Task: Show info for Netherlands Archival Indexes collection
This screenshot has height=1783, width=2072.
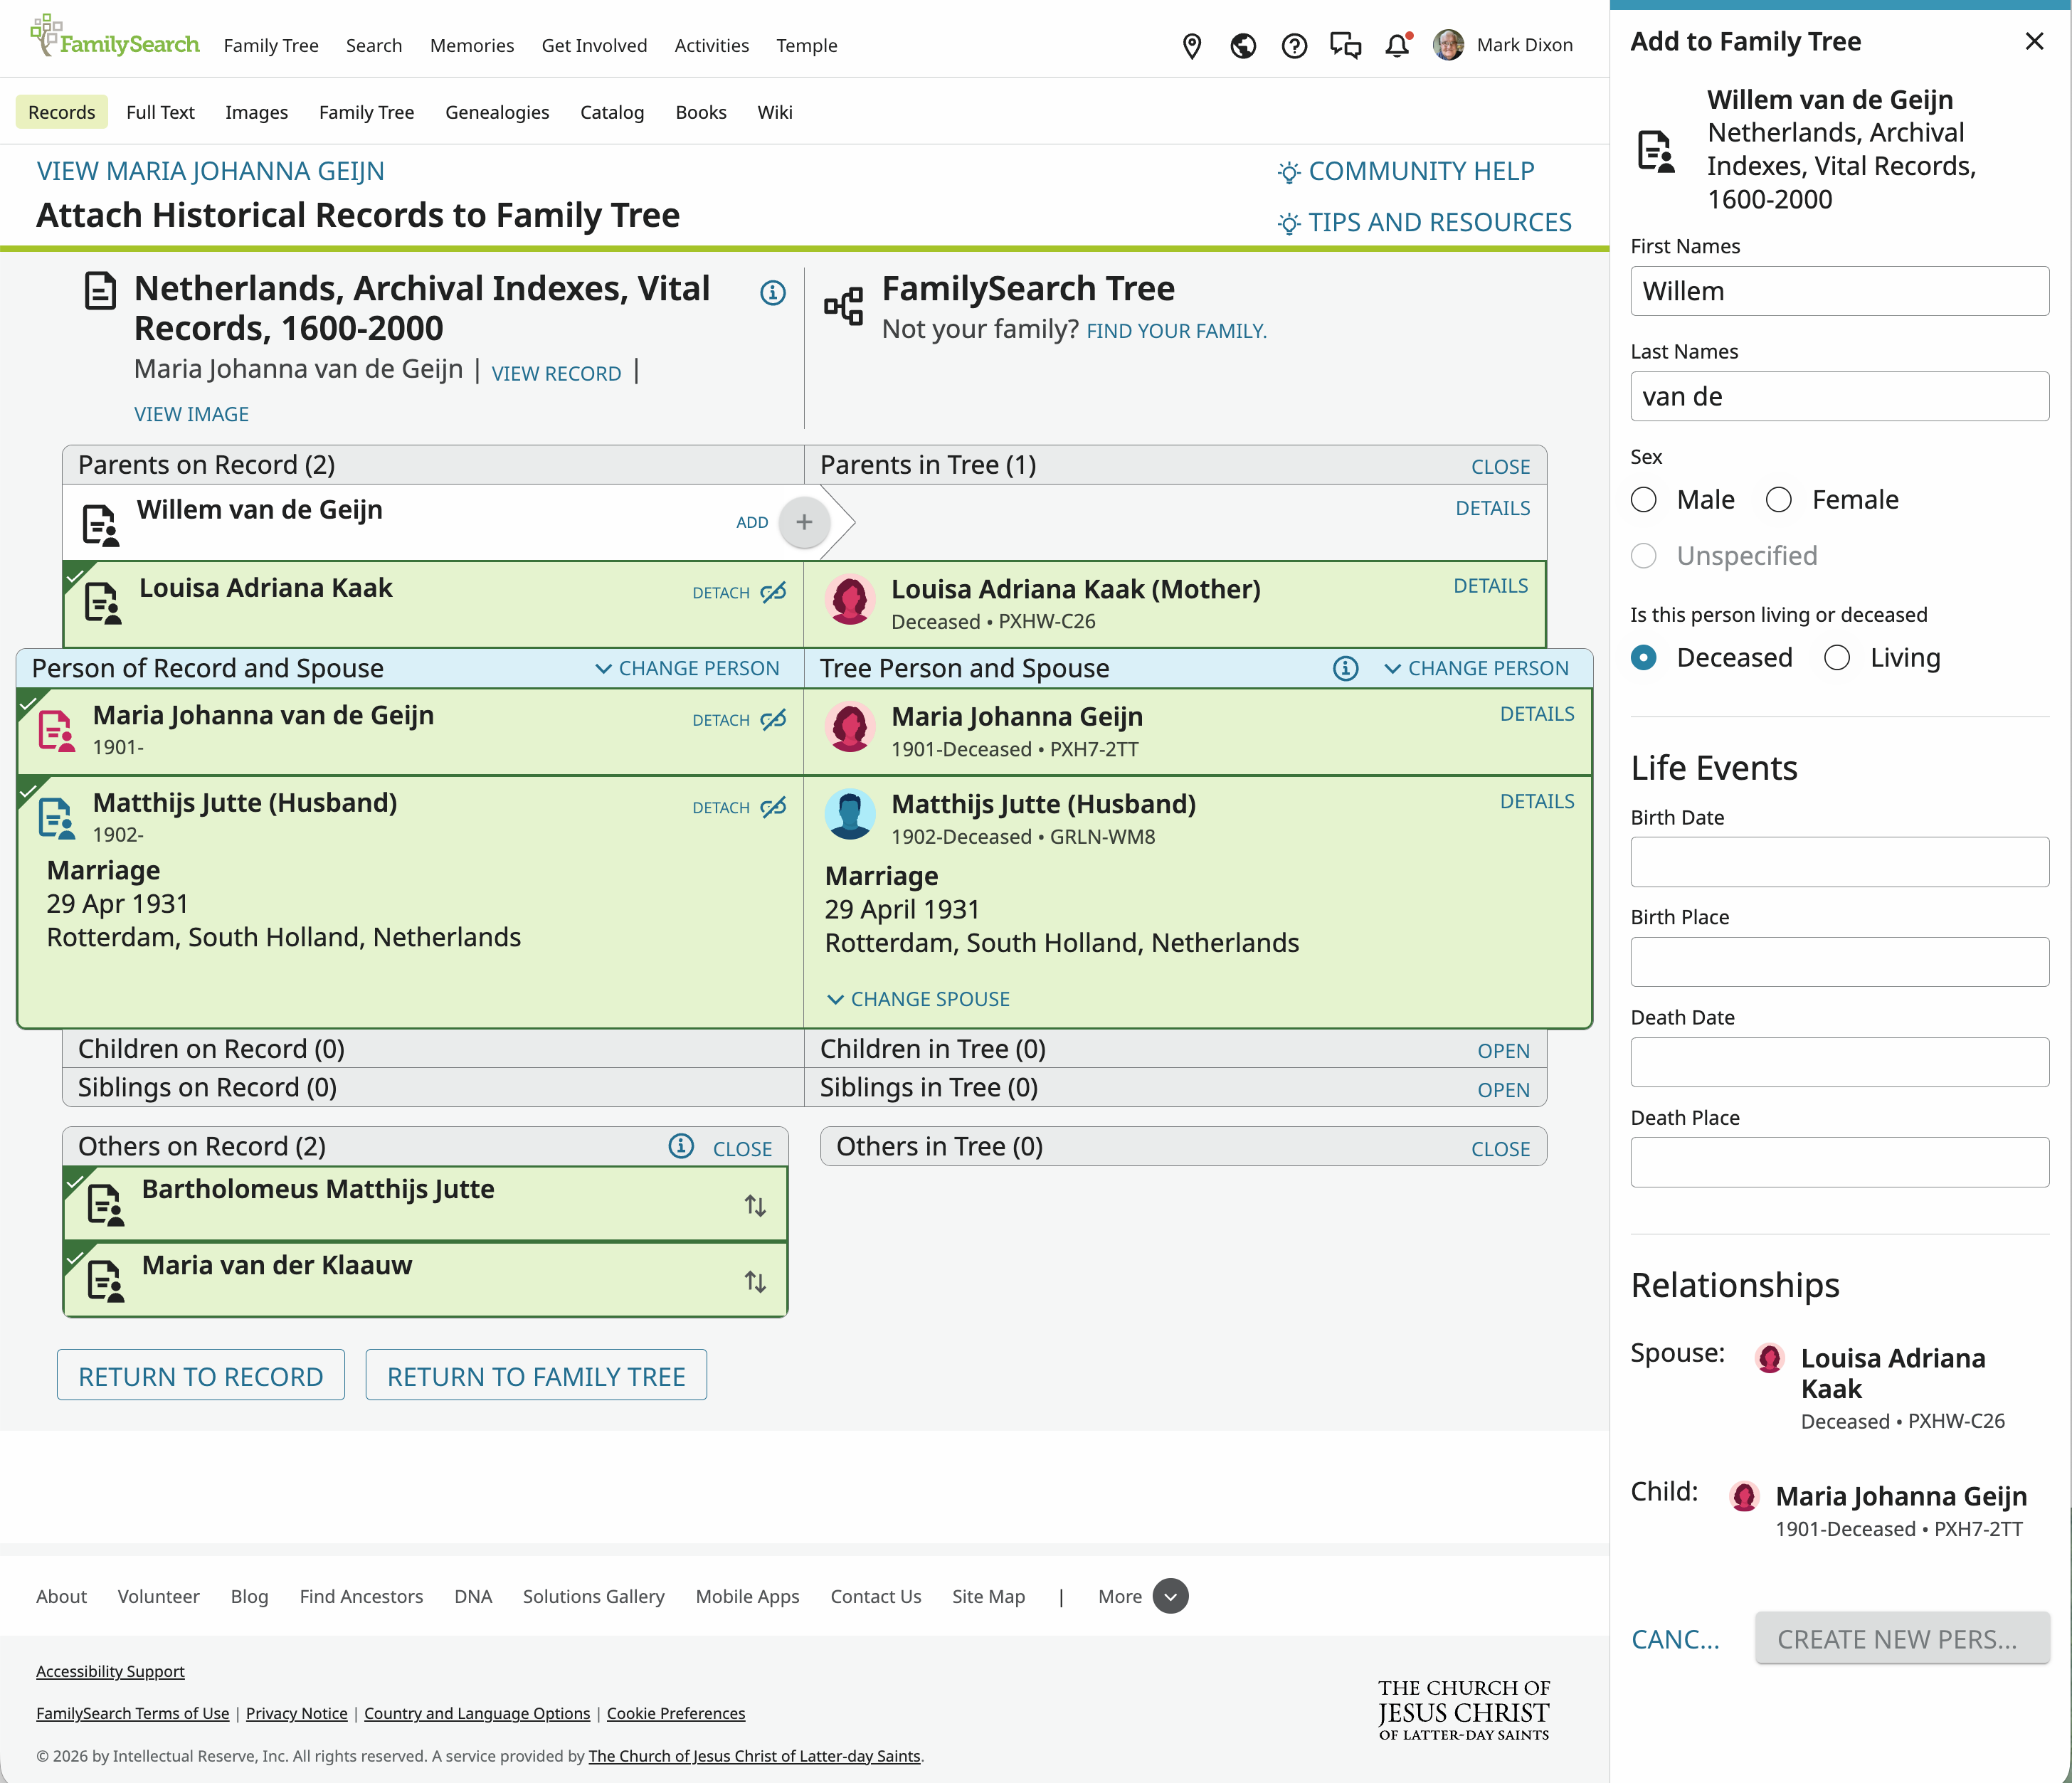Action: coord(772,293)
